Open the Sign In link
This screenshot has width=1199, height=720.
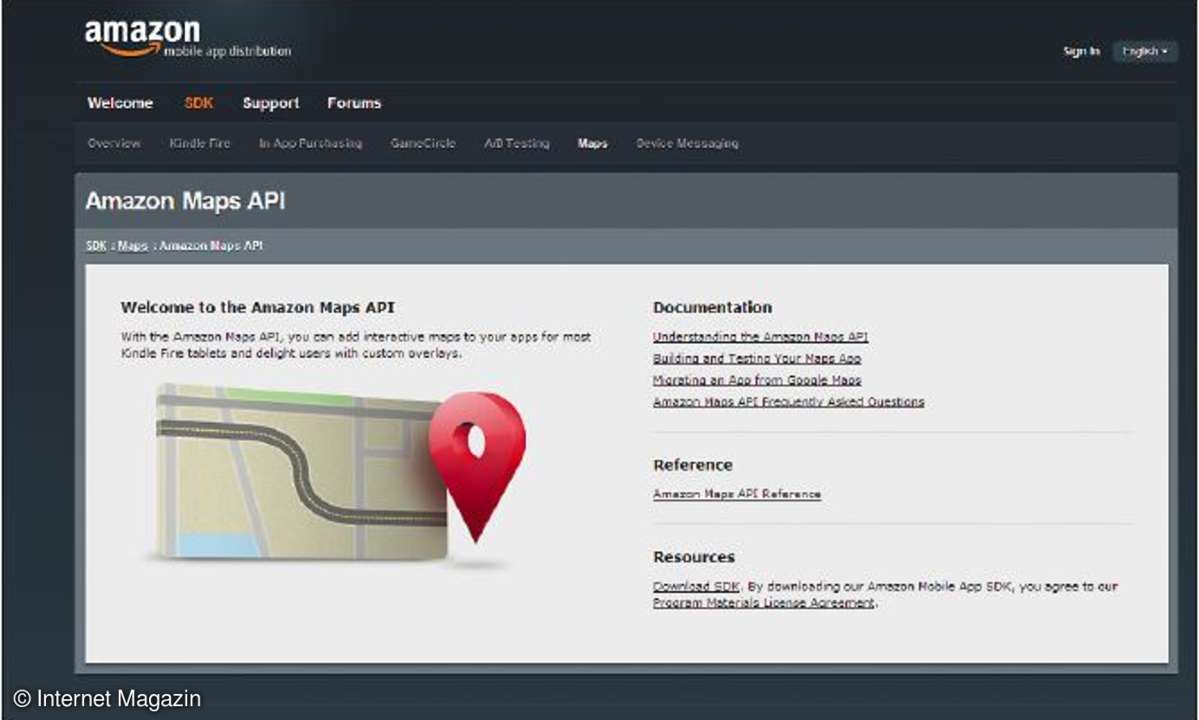pyautogui.click(x=1081, y=51)
